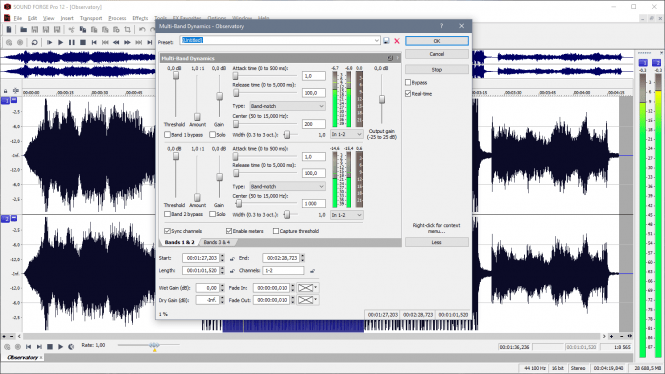Click the Sound Forge application icon in menu bar
Viewport: 665px width, 374px height.
click(x=7, y=18)
